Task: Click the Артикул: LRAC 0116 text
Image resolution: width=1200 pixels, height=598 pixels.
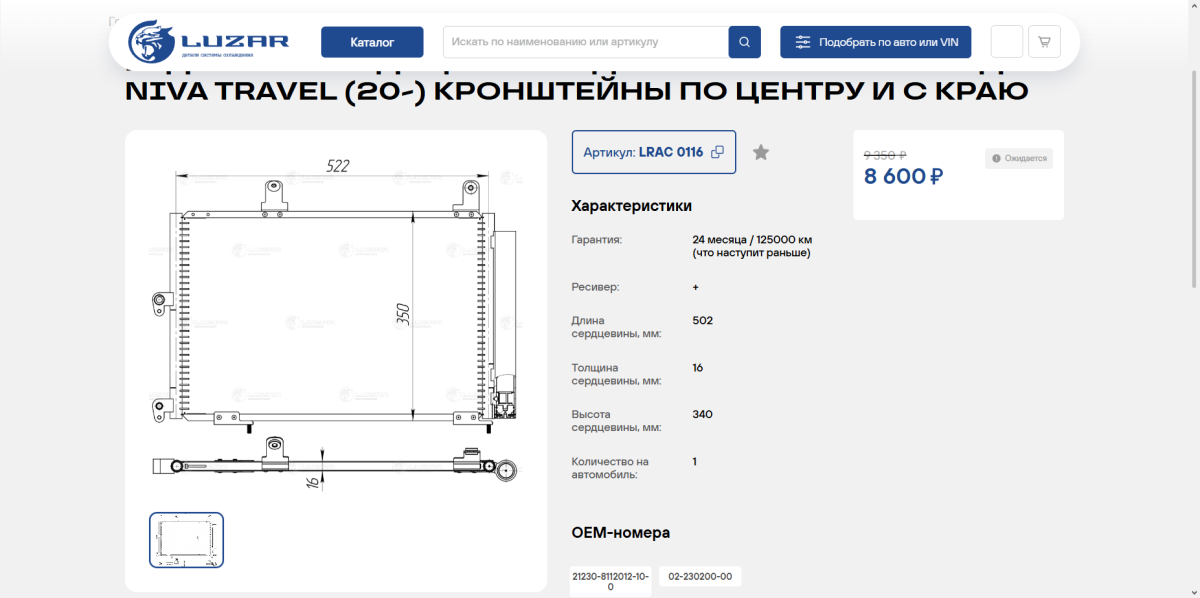Action: 643,152
